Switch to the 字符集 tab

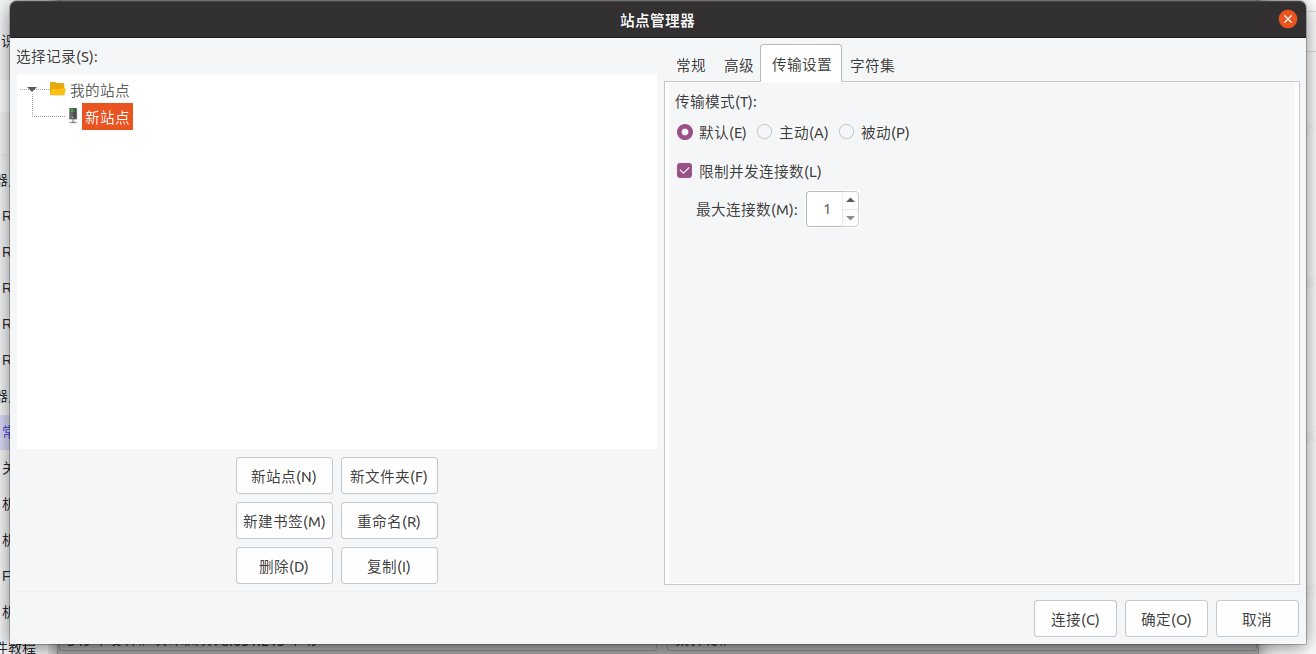click(872, 66)
